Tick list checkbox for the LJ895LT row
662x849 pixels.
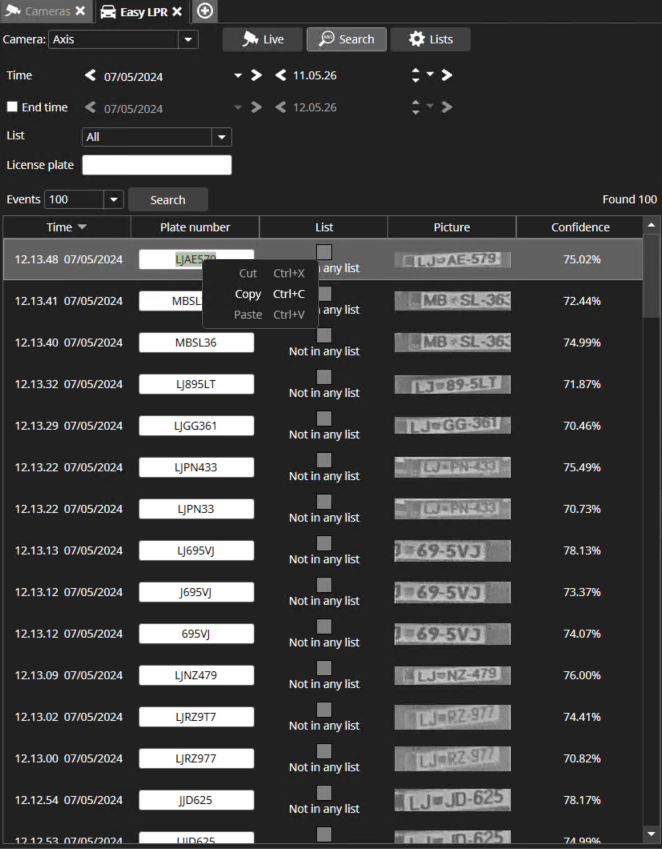324,377
